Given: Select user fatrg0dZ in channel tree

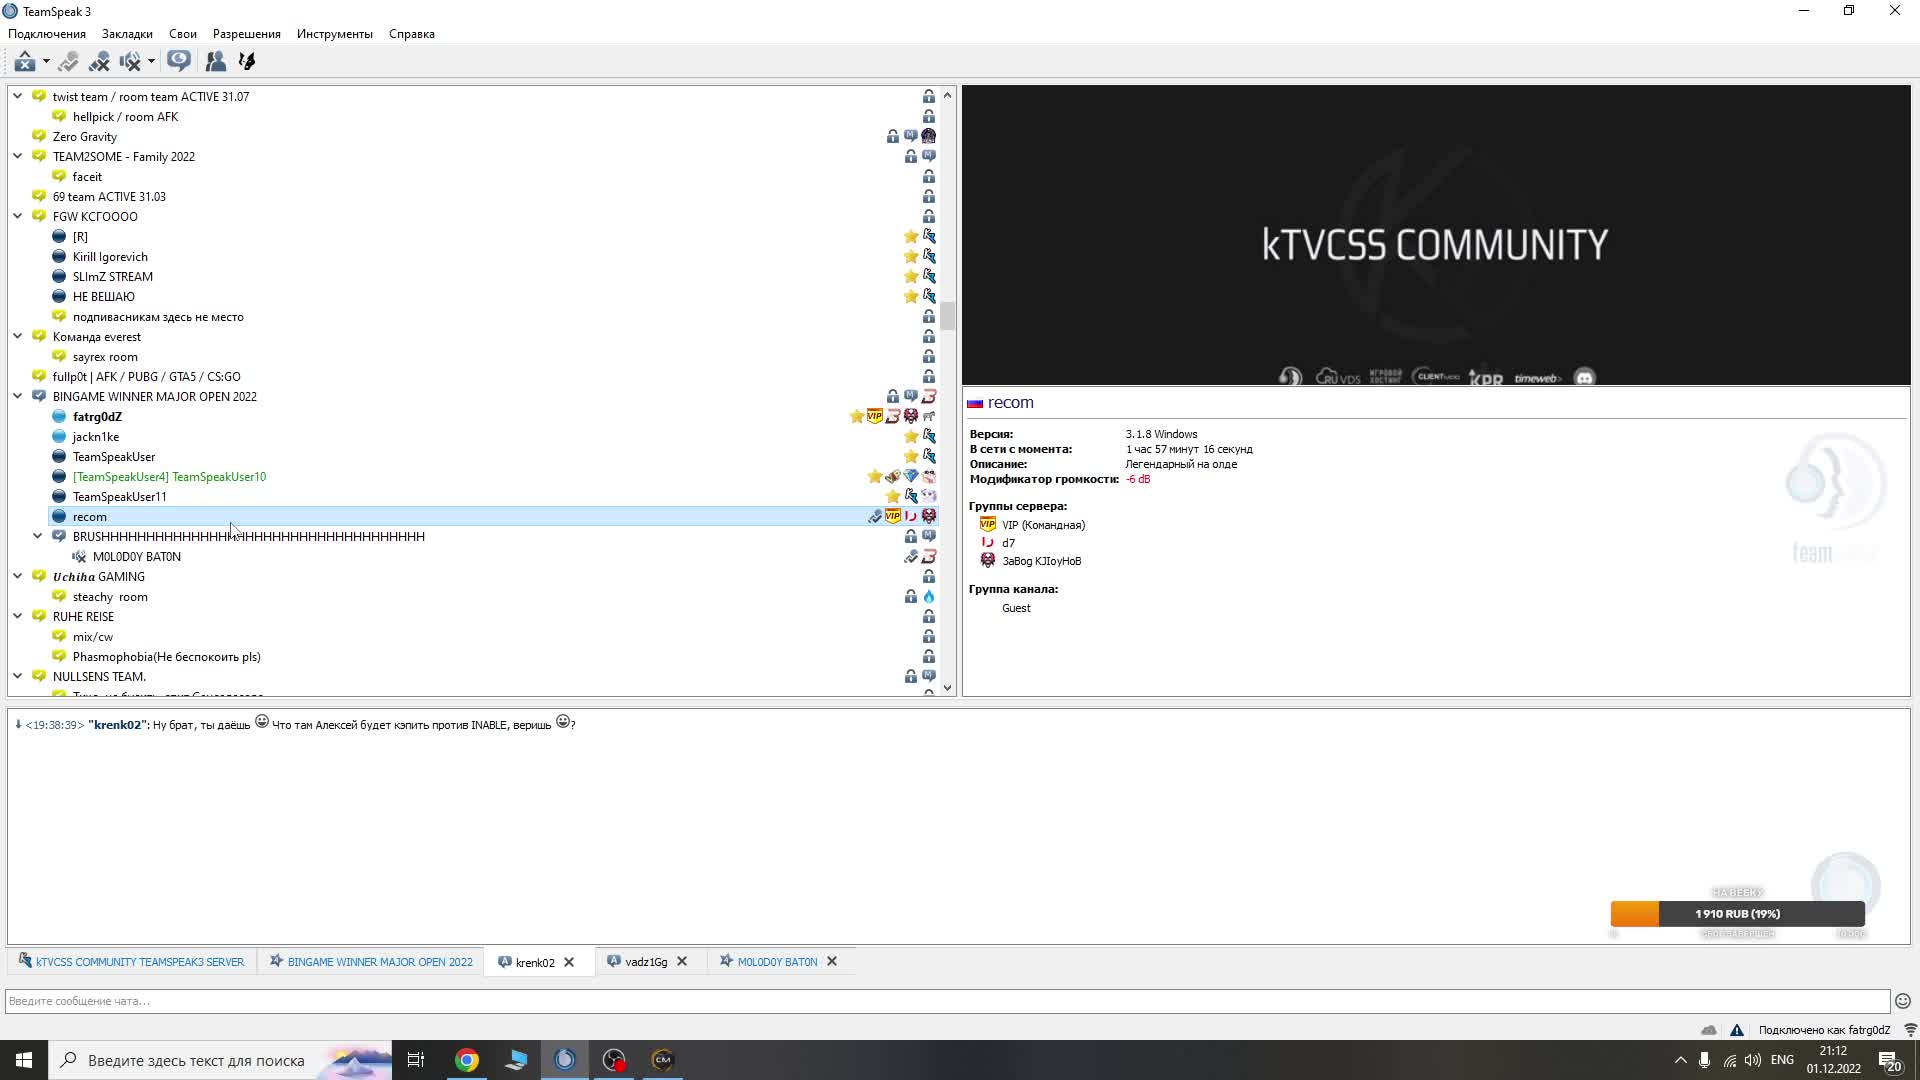Looking at the screenshot, I should pyautogui.click(x=97, y=417).
